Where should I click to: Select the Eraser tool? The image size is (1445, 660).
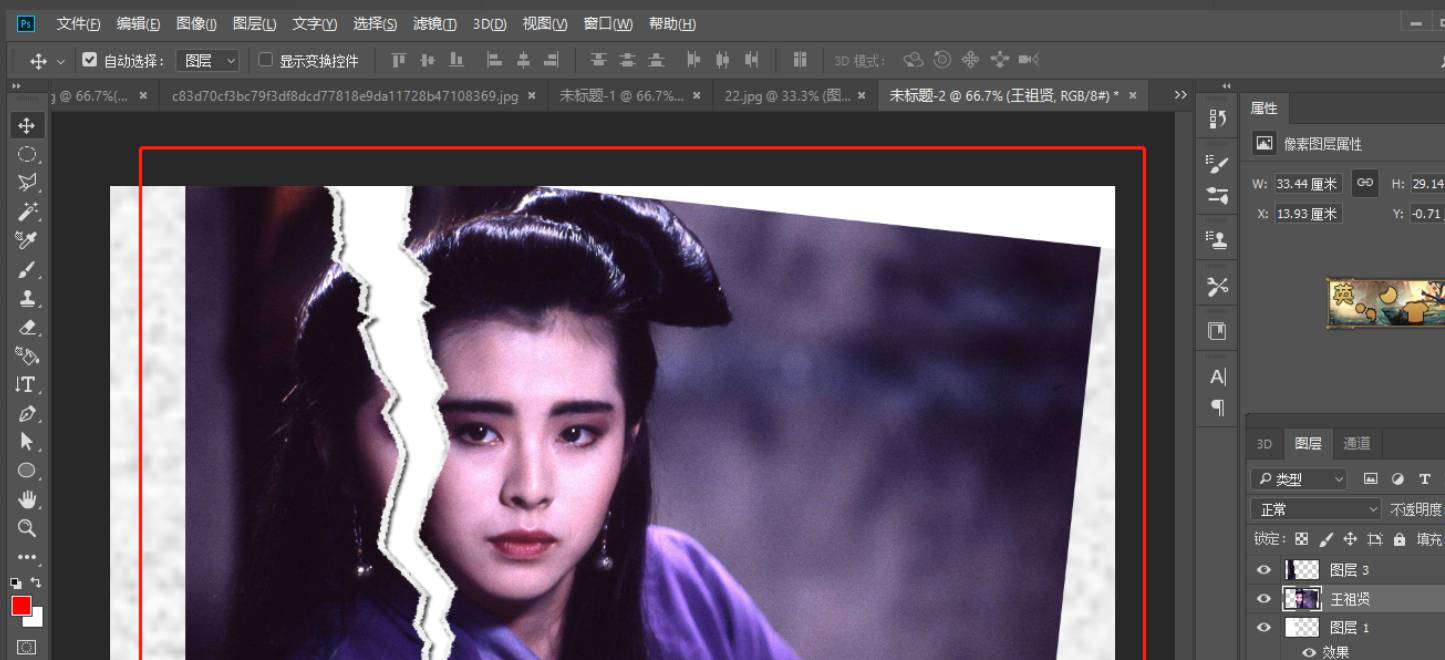[x=27, y=327]
